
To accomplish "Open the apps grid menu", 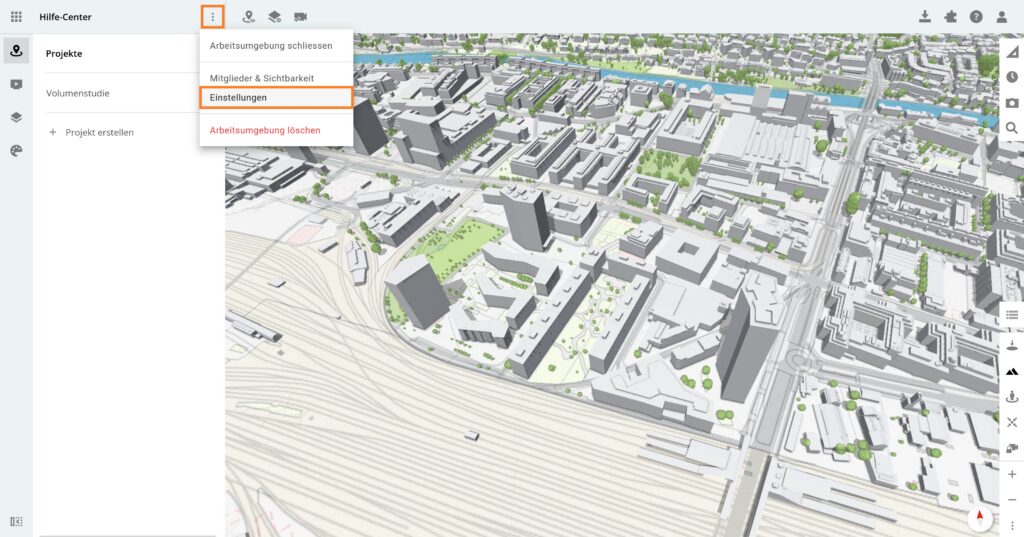I will [16, 17].
